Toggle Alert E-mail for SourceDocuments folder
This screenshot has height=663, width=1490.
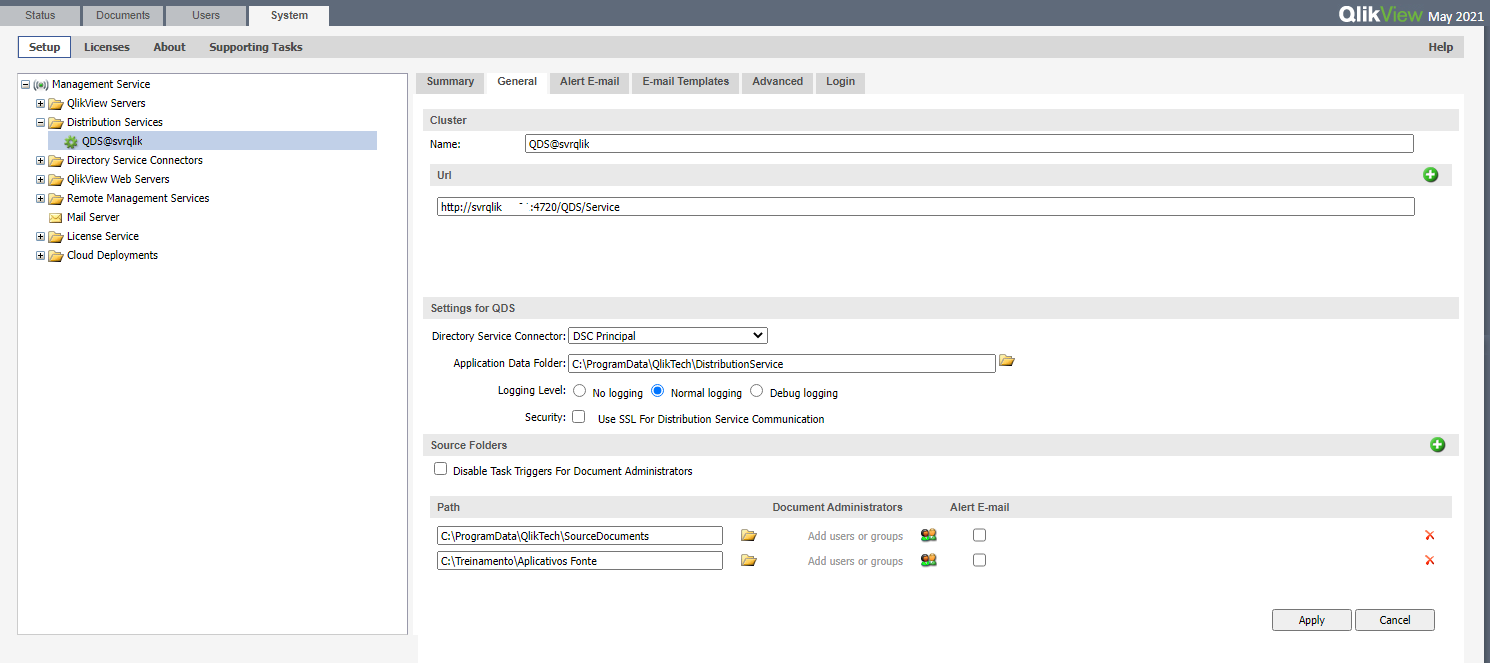979,535
